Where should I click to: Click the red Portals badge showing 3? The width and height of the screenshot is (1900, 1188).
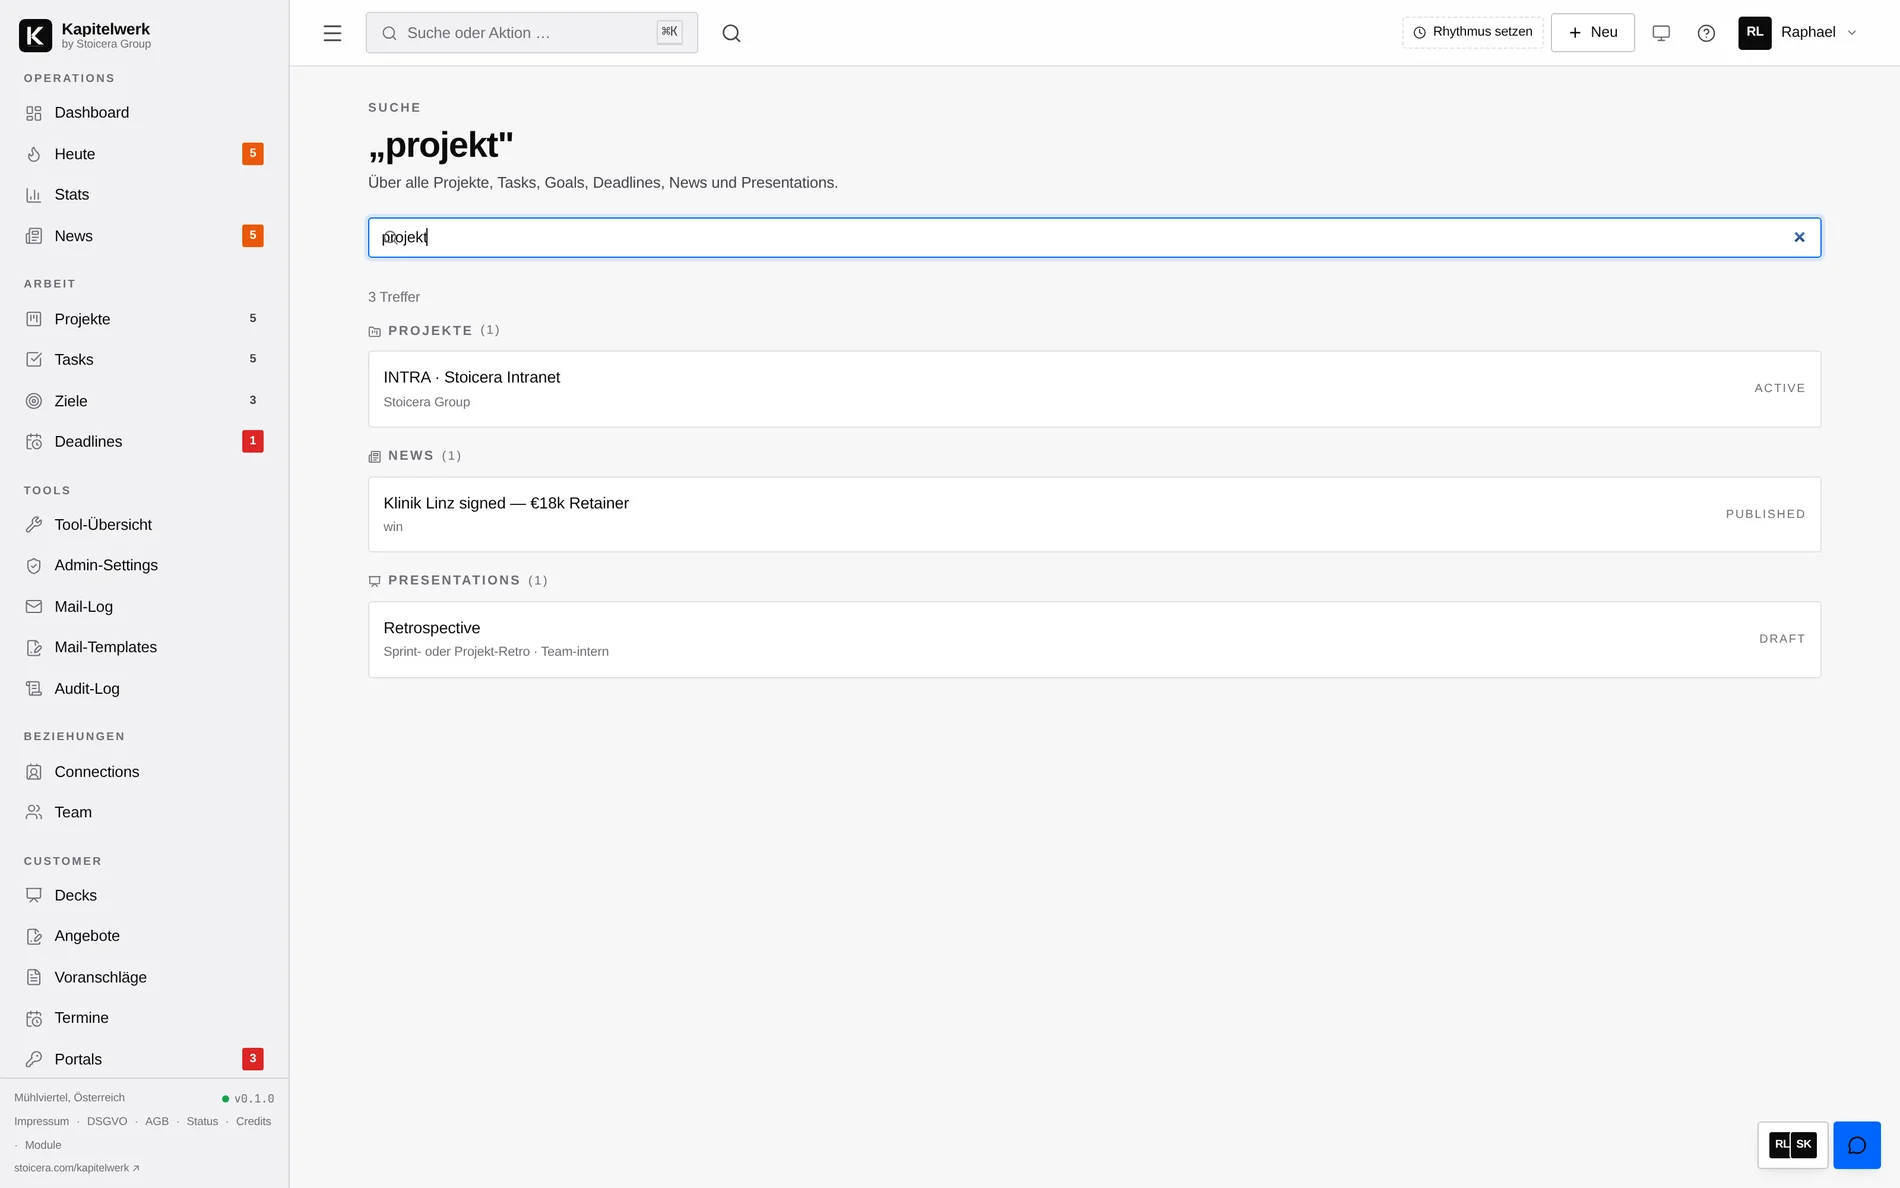pos(253,1059)
